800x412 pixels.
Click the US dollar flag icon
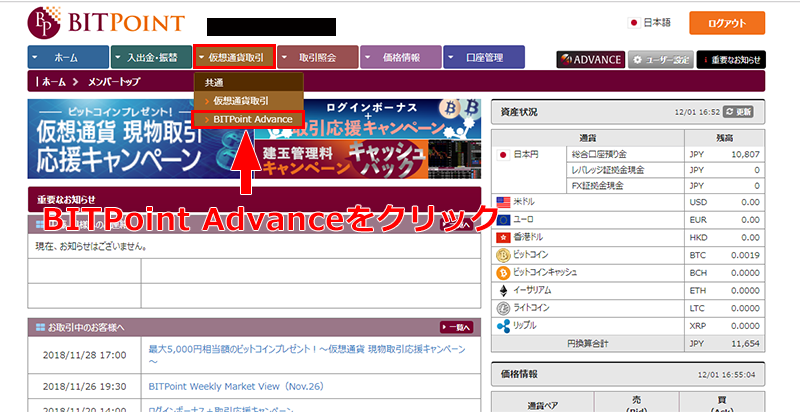pyautogui.click(x=503, y=202)
